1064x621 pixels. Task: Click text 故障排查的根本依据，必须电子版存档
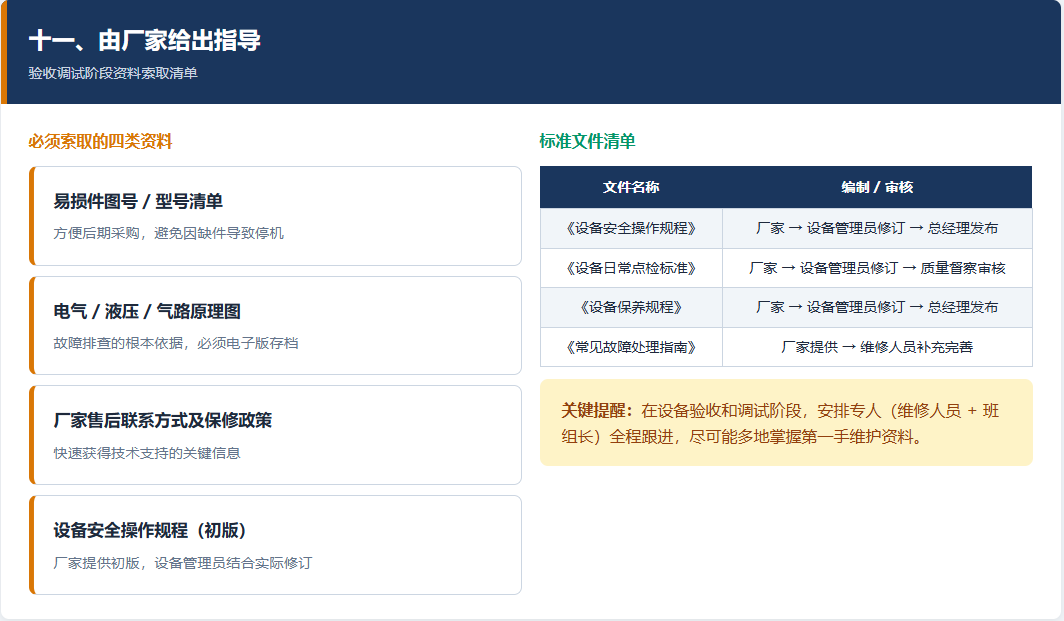tap(176, 343)
